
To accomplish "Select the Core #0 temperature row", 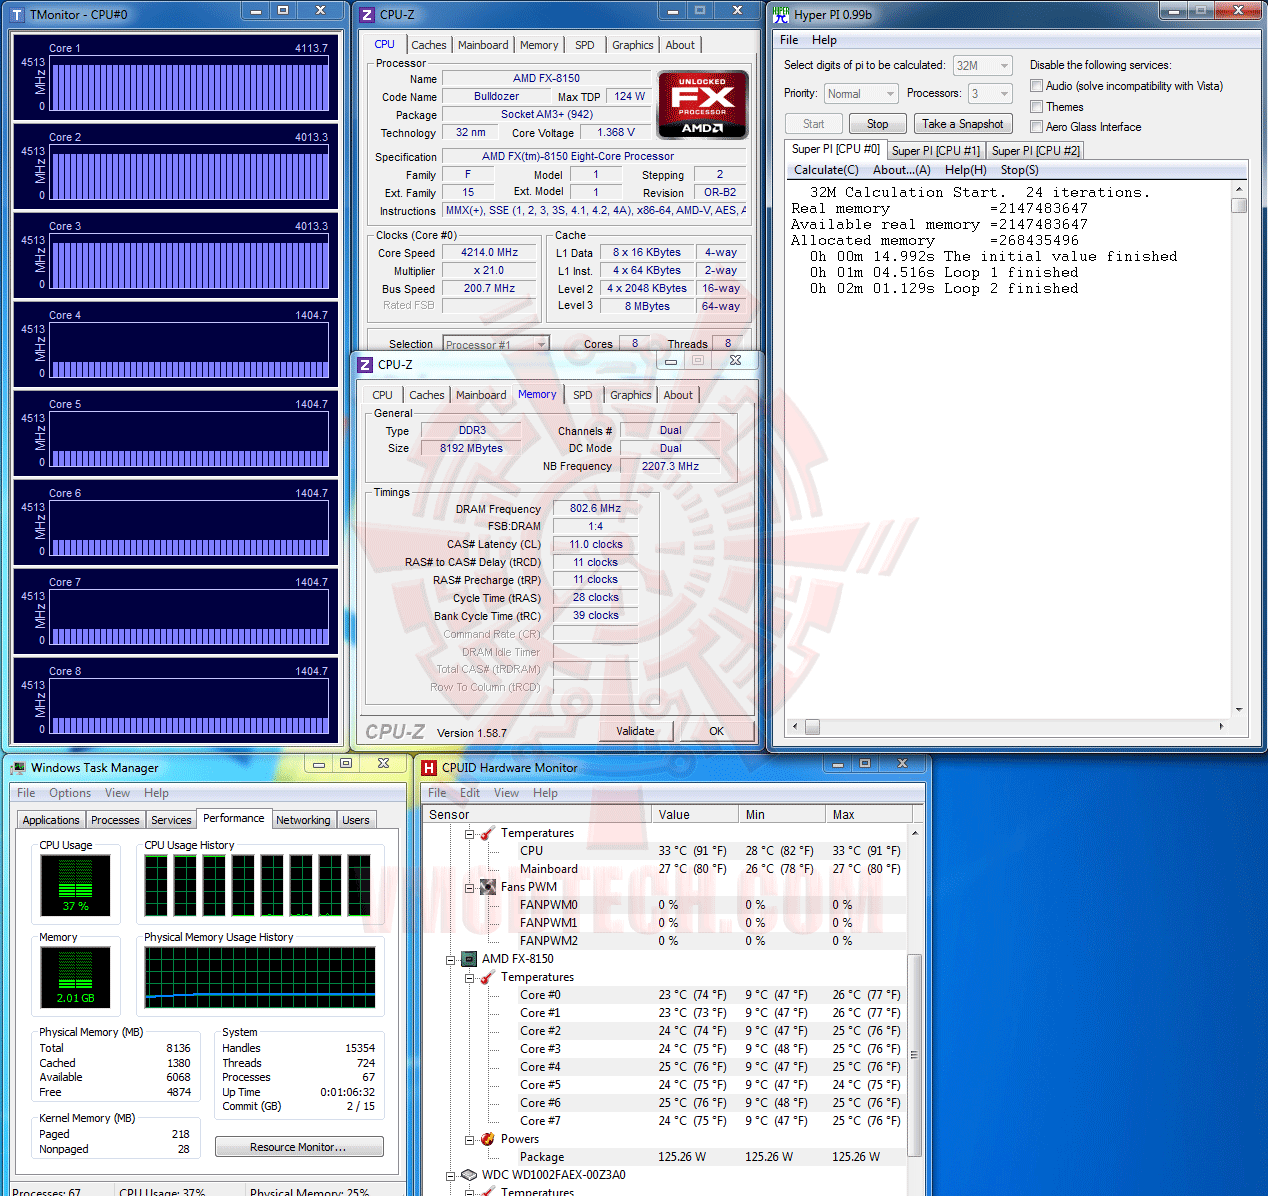I will (665, 995).
